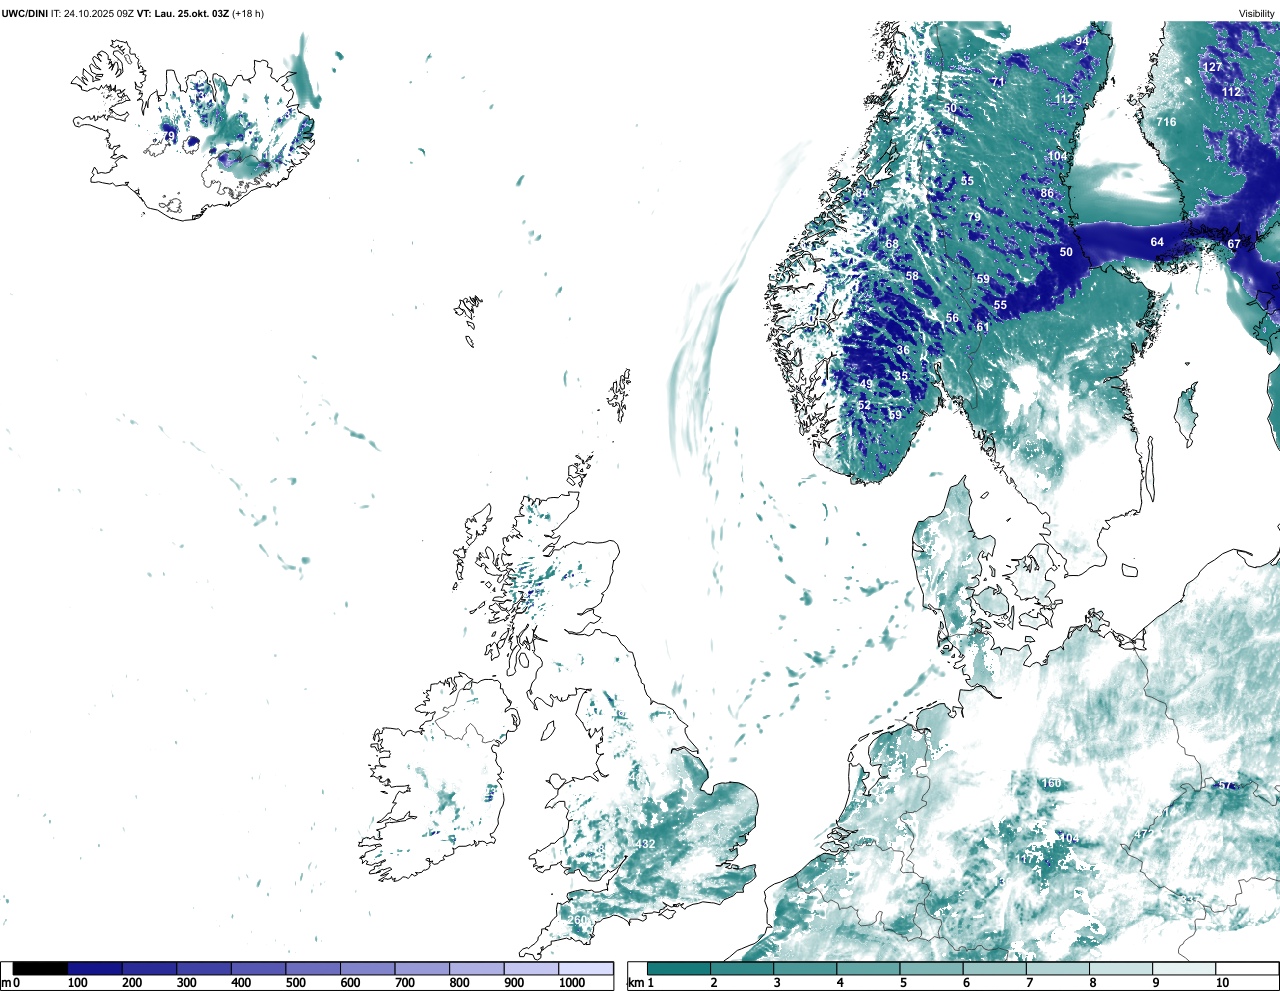Screen dimensions: 1280x991
Task: Click the '716' value near the Gulf of Bothnia
Action: [x=1166, y=122]
